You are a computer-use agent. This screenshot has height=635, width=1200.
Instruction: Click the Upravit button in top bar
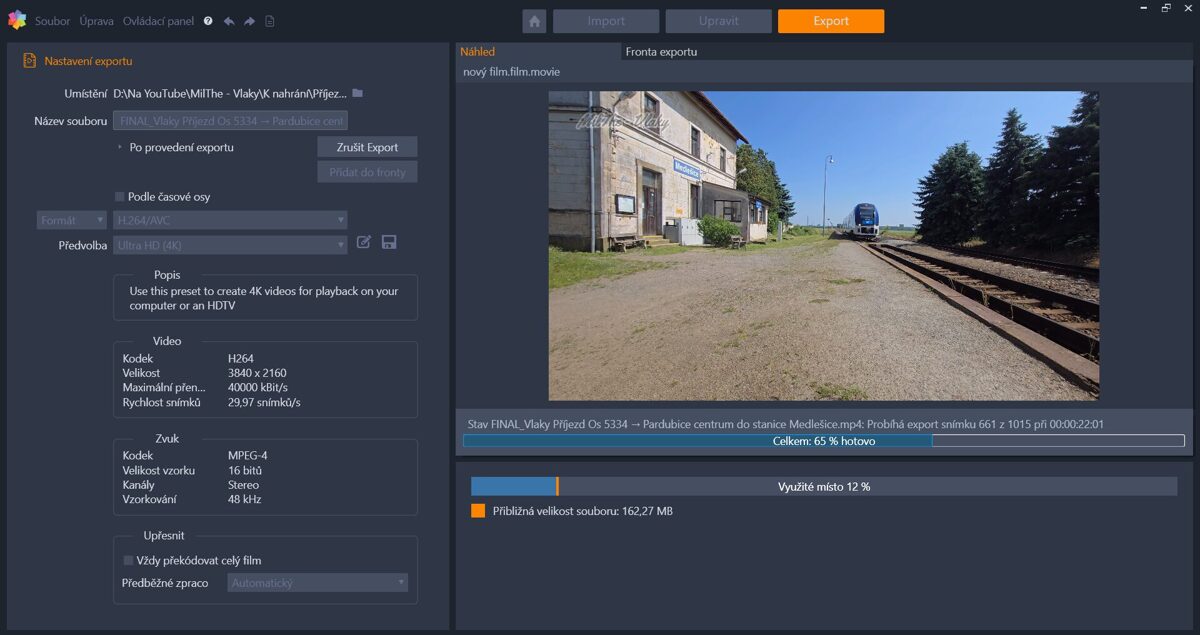[x=718, y=21]
